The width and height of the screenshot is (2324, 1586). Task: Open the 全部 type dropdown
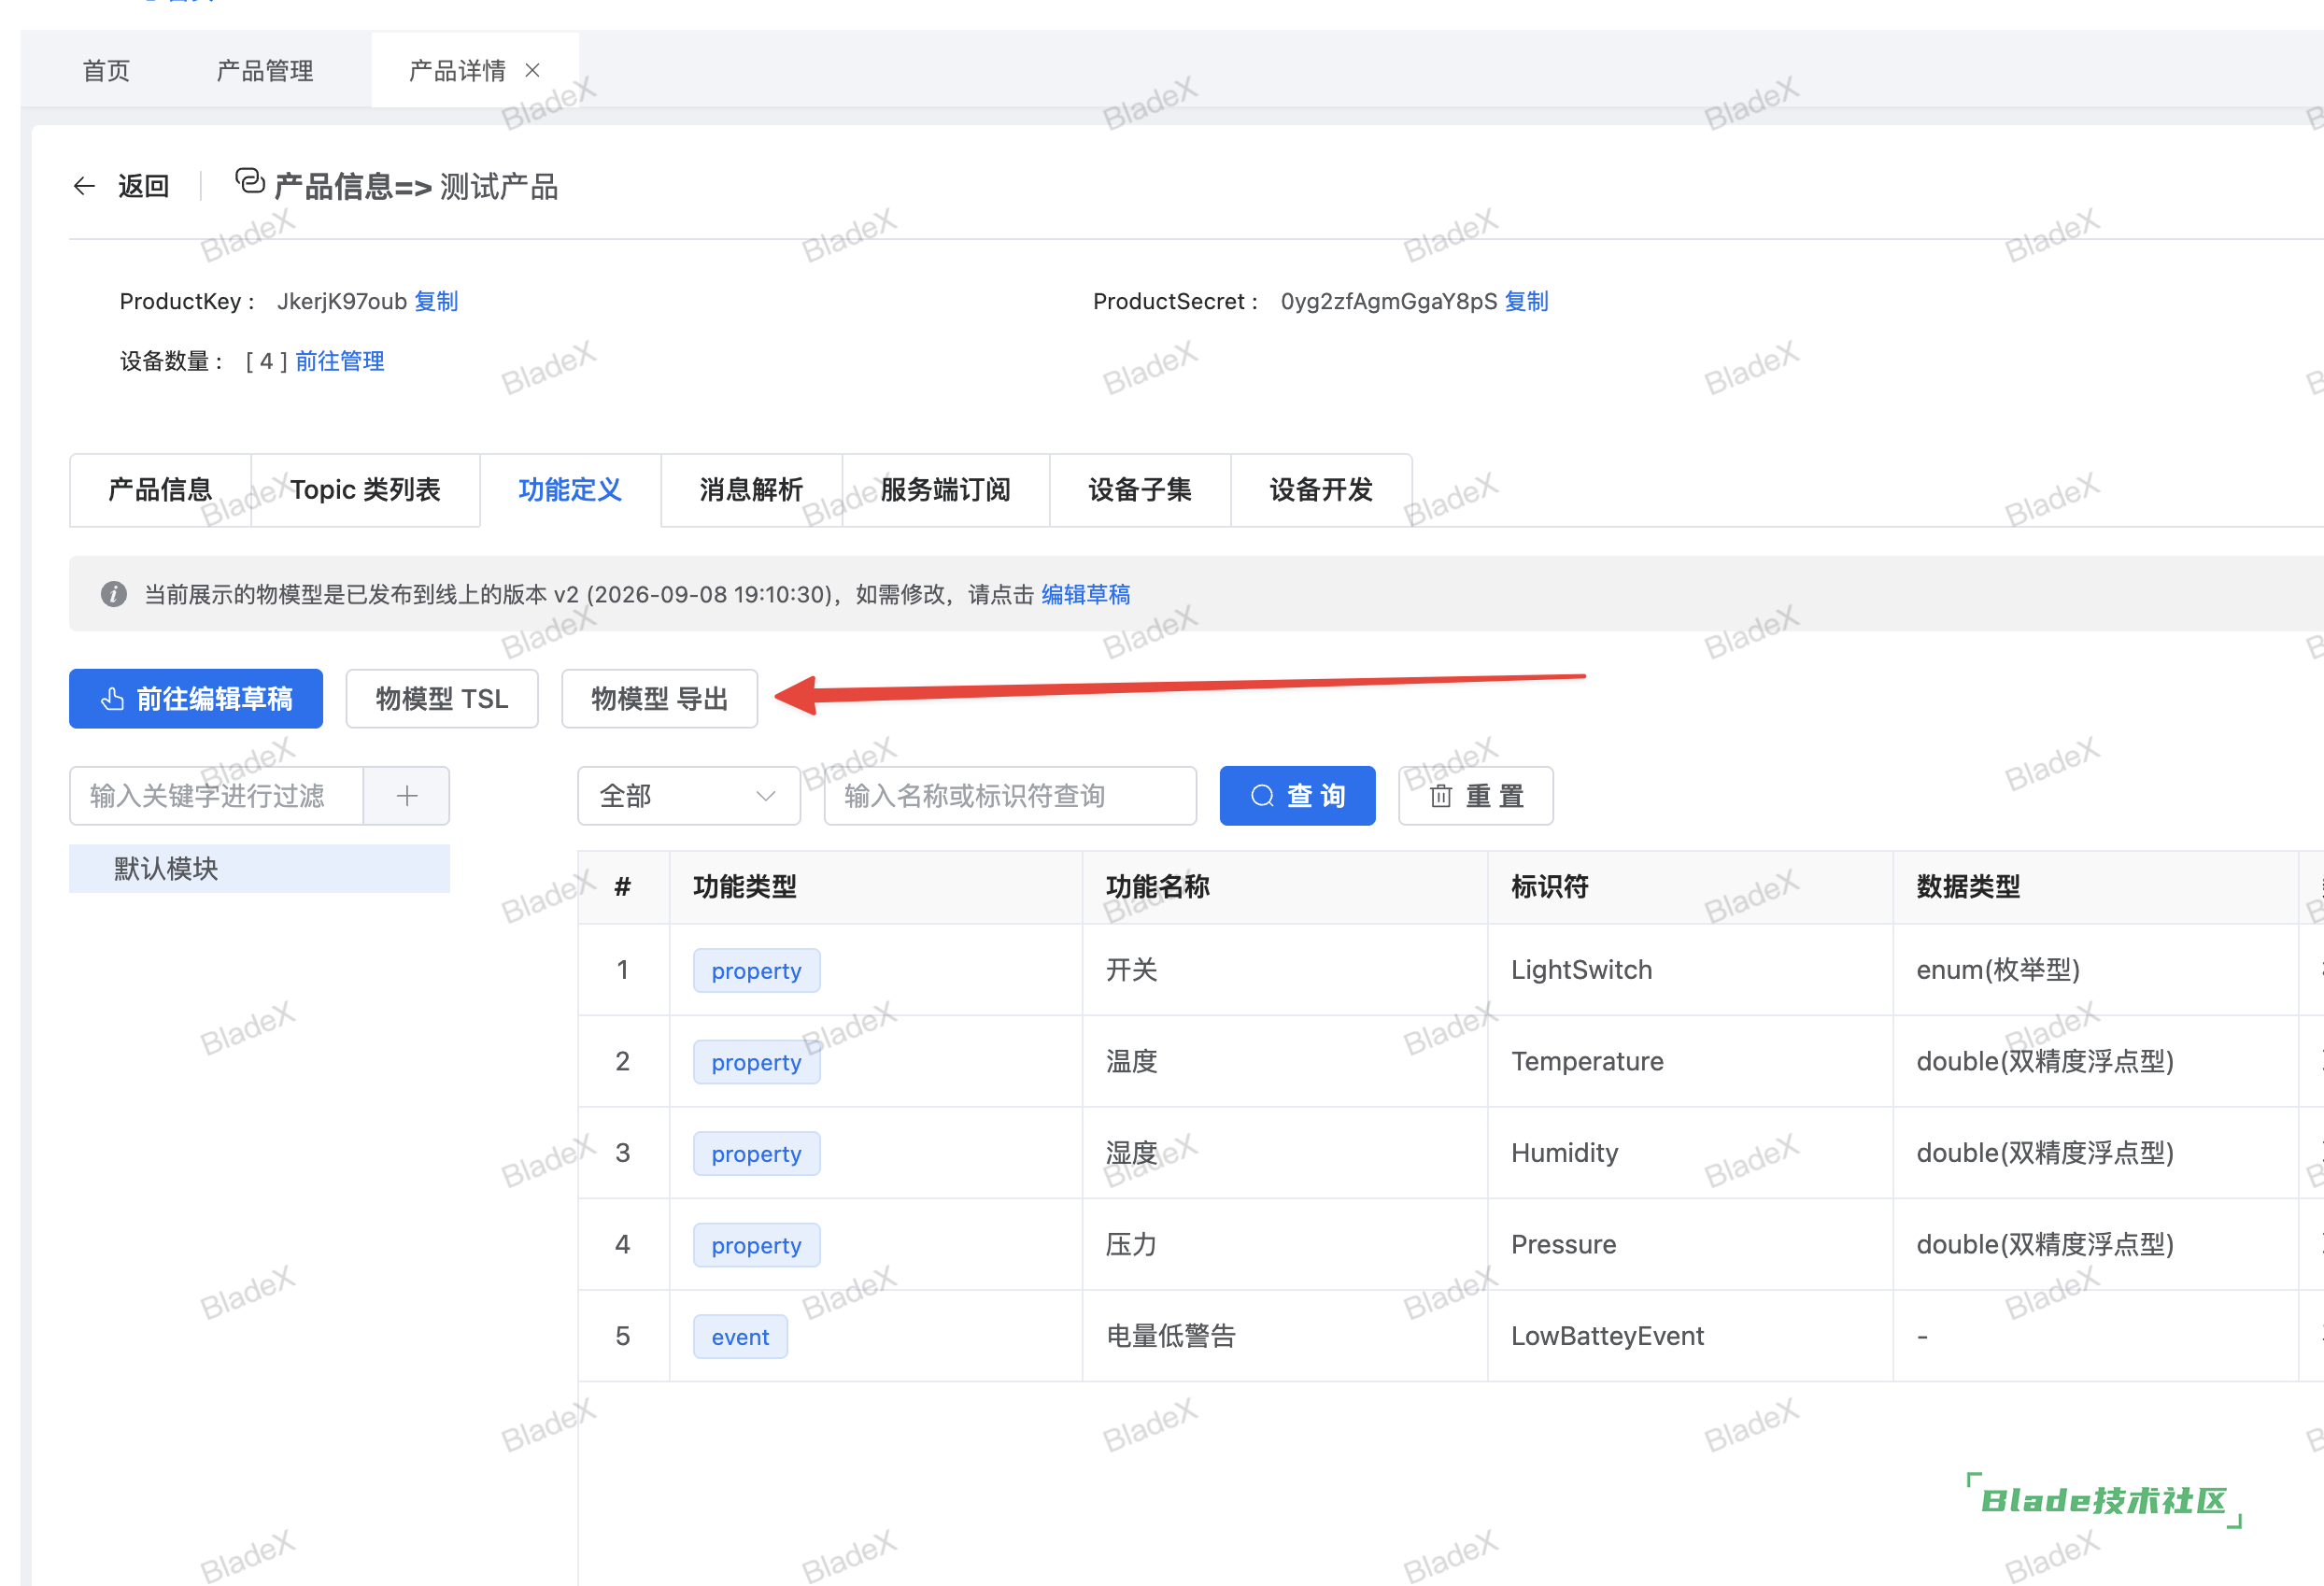pos(688,796)
